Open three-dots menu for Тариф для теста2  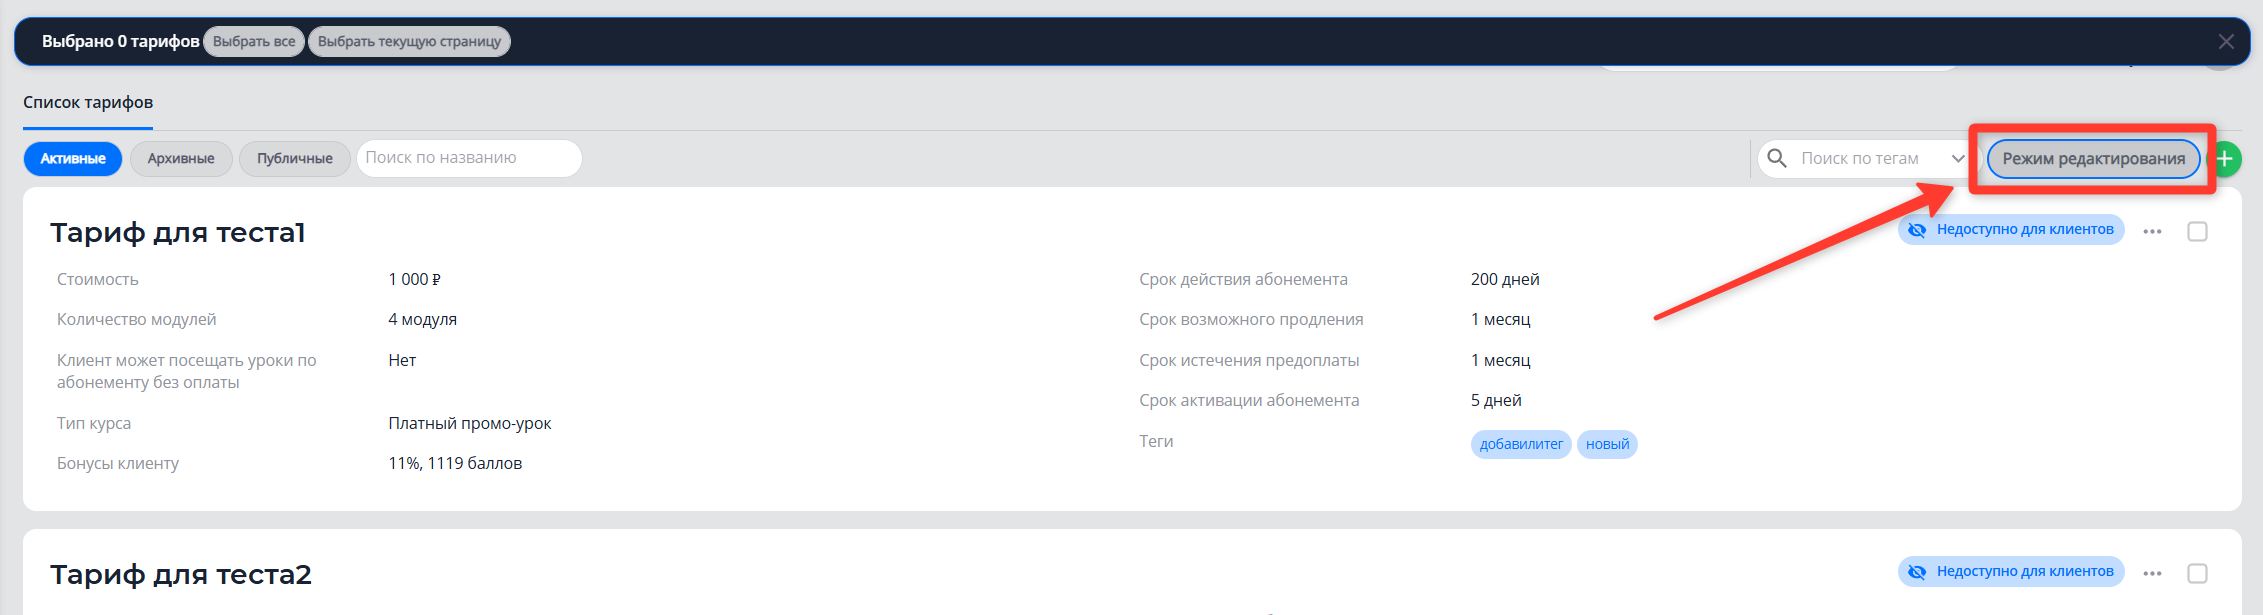click(x=2153, y=574)
